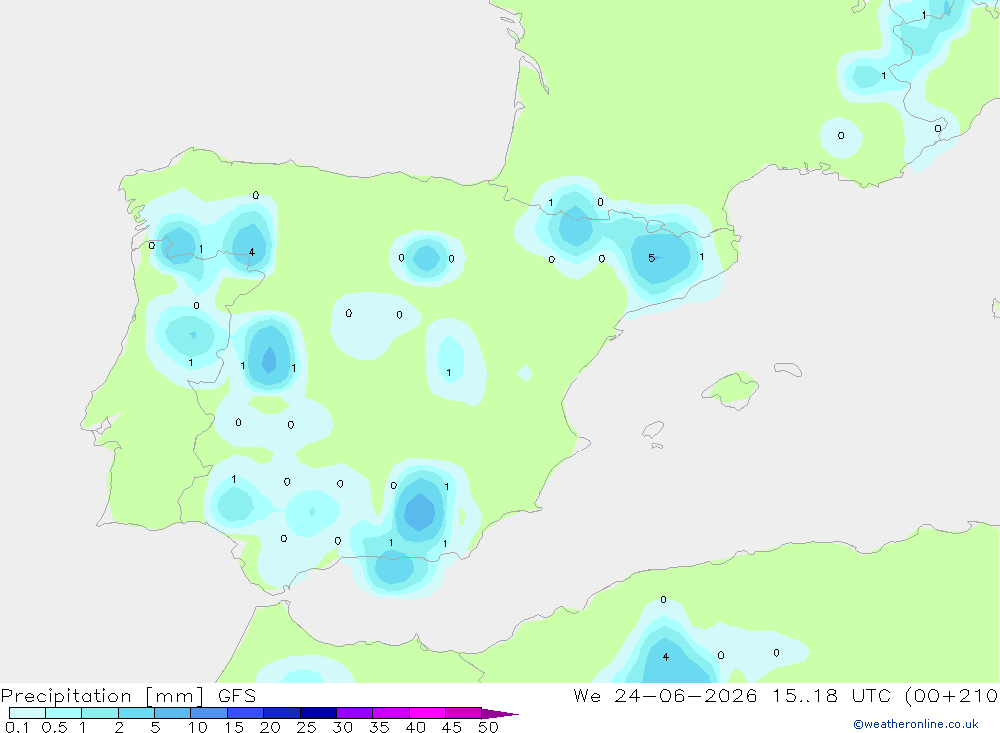Image resolution: width=1000 pixels, height=733 pixels.
Task: Select the 2–5 mm legend color swatch
Action: (x=136, y=713)
